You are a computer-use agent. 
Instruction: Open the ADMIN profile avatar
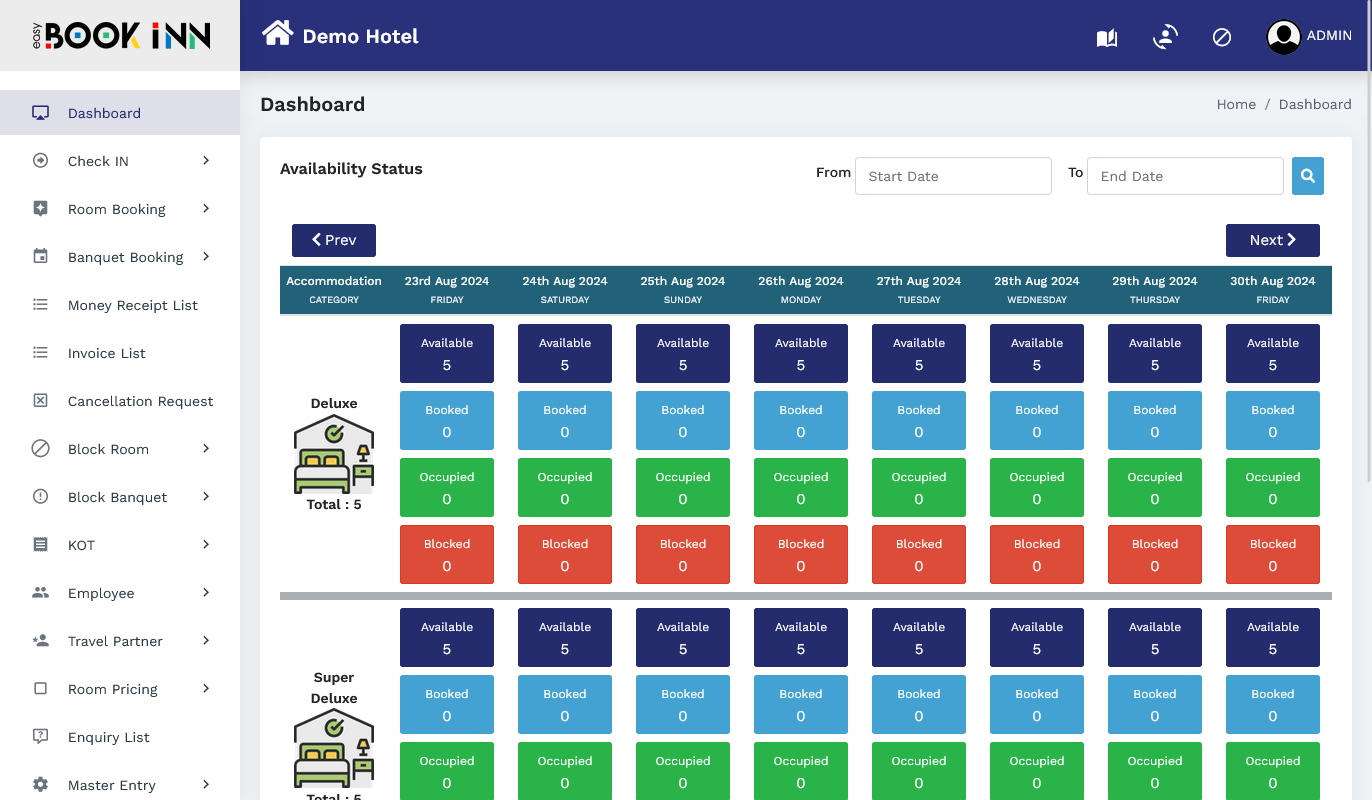pos(1283,37)
